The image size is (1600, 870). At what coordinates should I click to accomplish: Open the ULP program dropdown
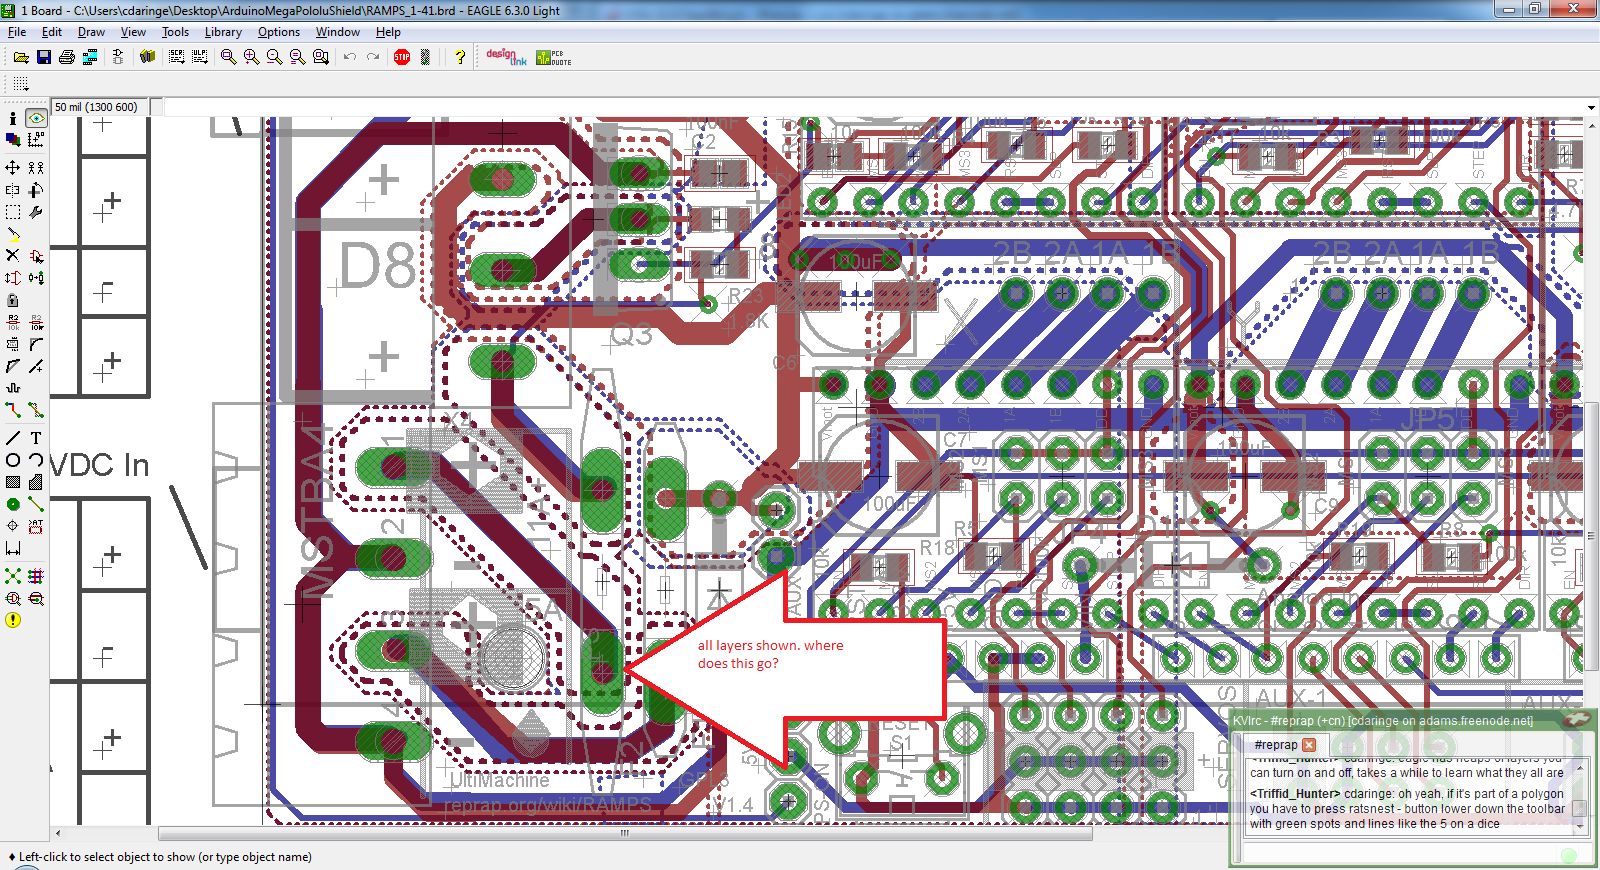pos(200,57)
